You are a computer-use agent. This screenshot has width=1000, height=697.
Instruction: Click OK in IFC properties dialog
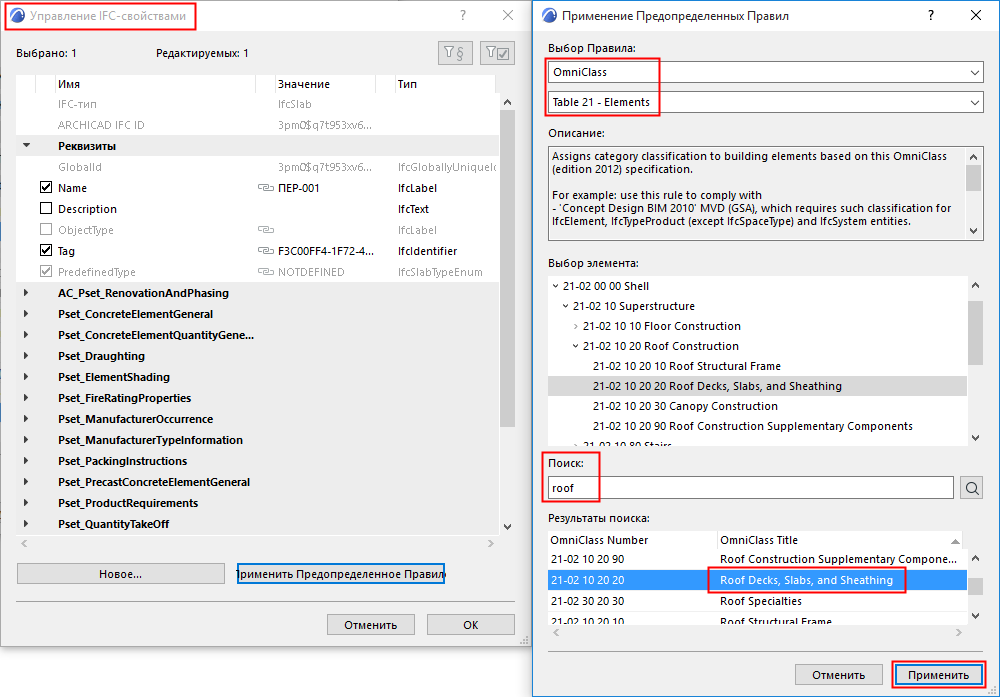click(x=471, y=625)
